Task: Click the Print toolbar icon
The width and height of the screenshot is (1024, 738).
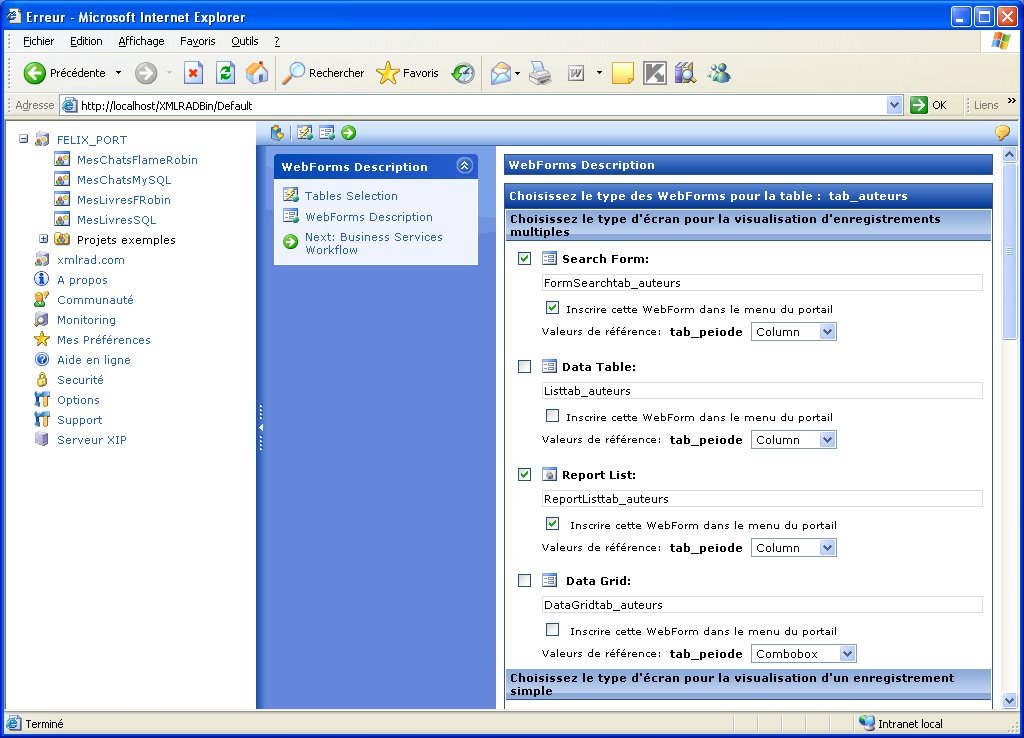Action: click(540, 73)
